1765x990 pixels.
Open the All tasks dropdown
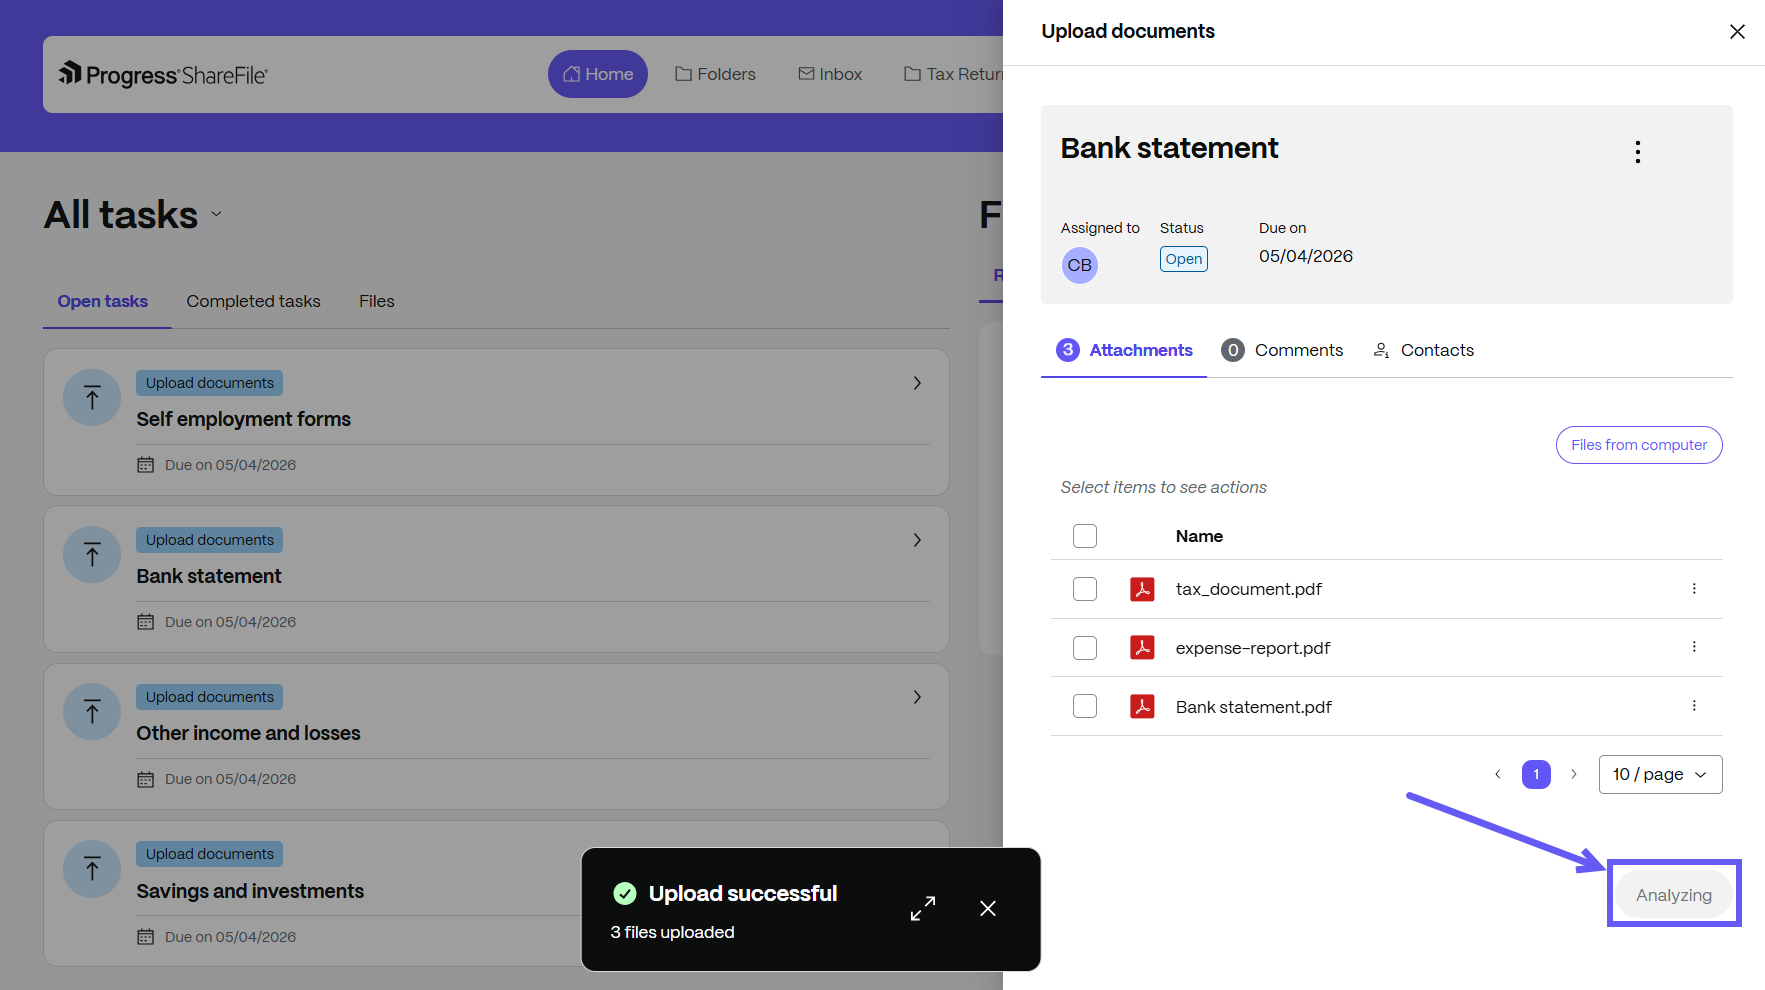point(217,216)
